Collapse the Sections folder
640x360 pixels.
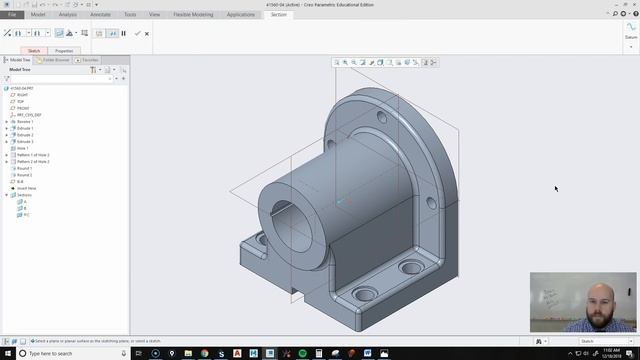[x=7, y=195]
